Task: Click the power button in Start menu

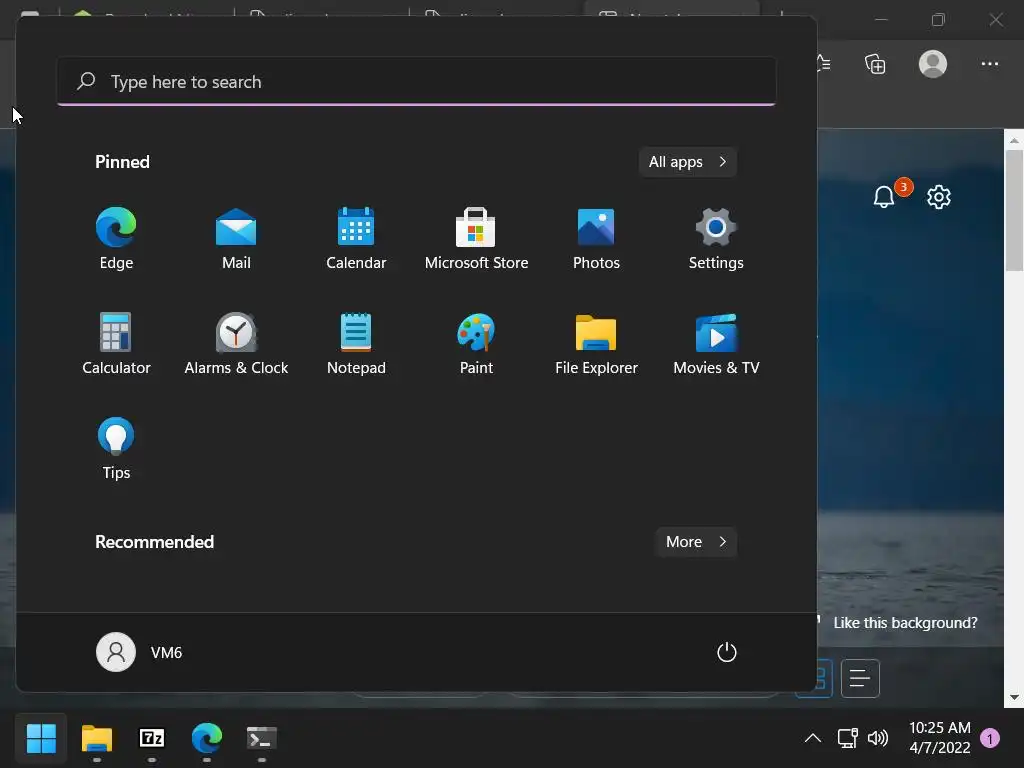Action: click(726, 652)
